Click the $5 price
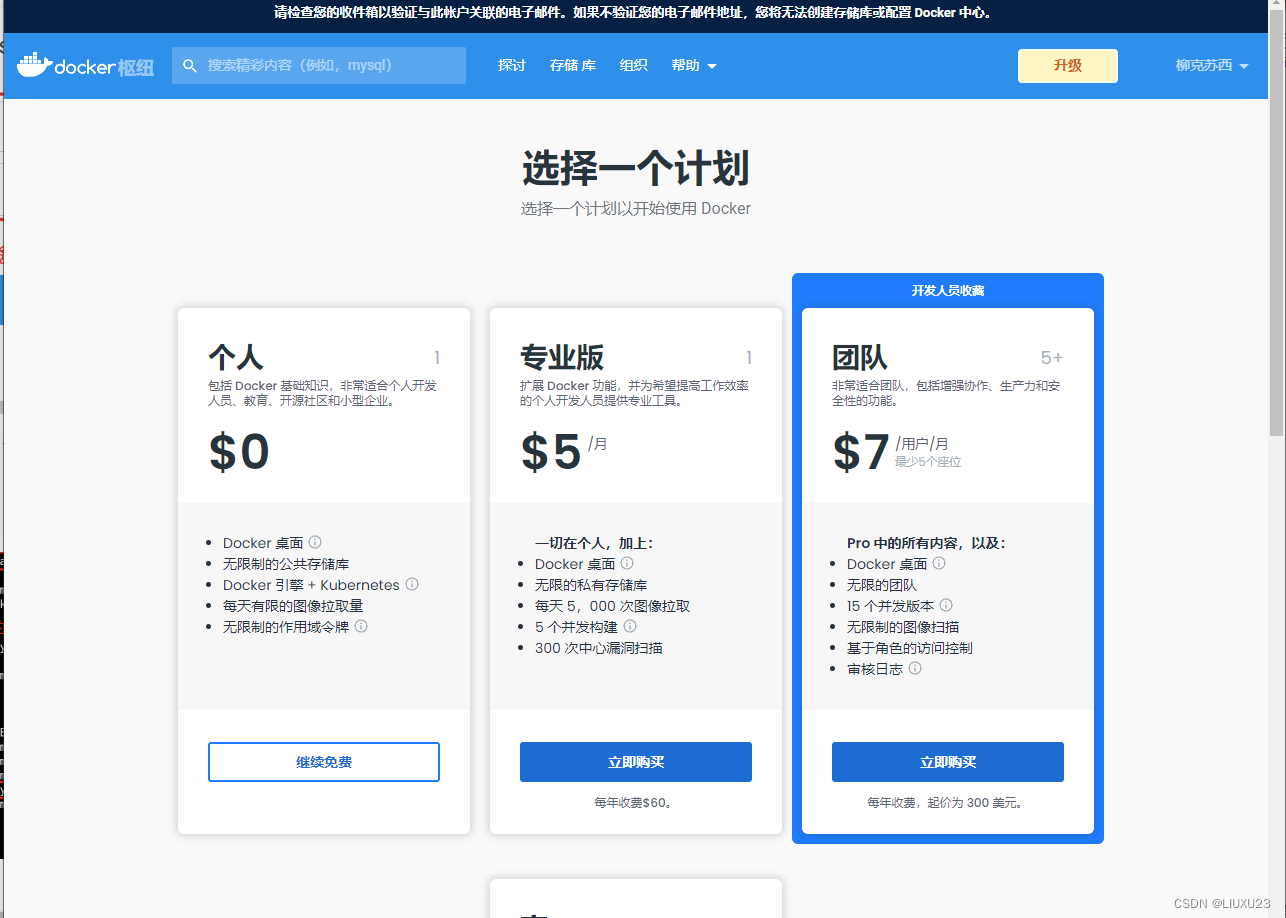The height and width of the screenshot is (918, 1286). [551, 452]
